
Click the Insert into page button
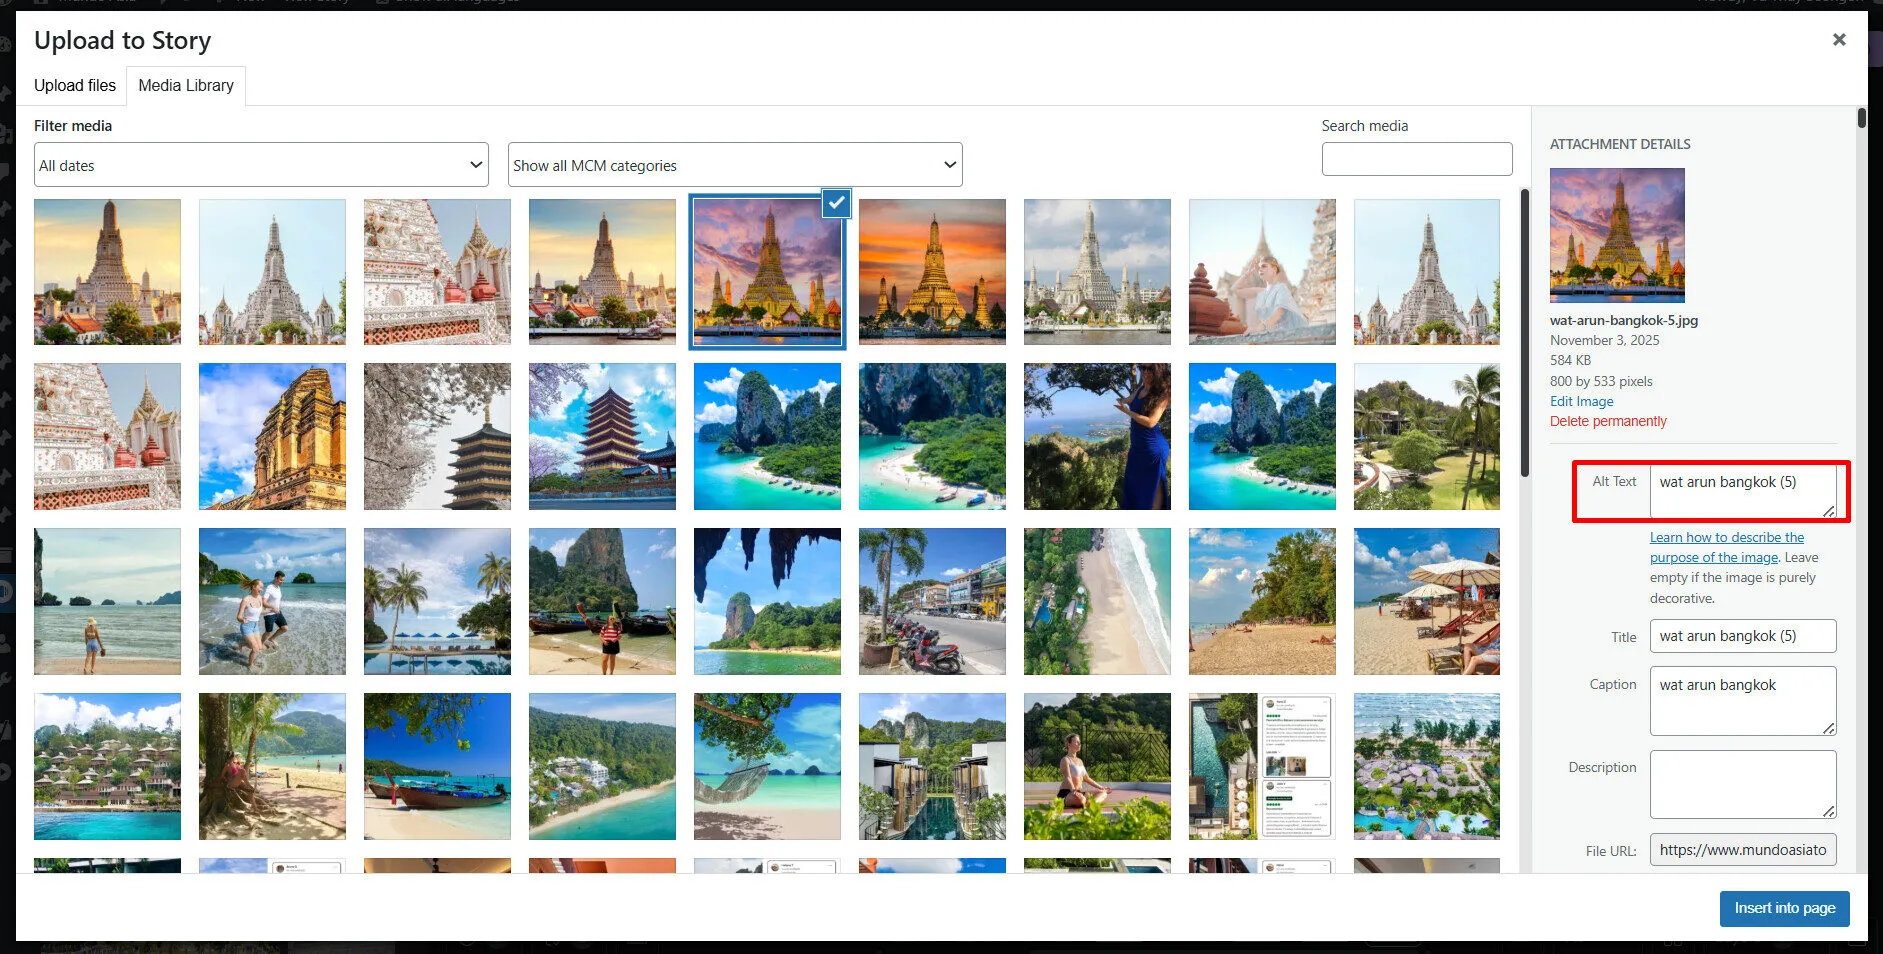click(x=1784, y=908)
